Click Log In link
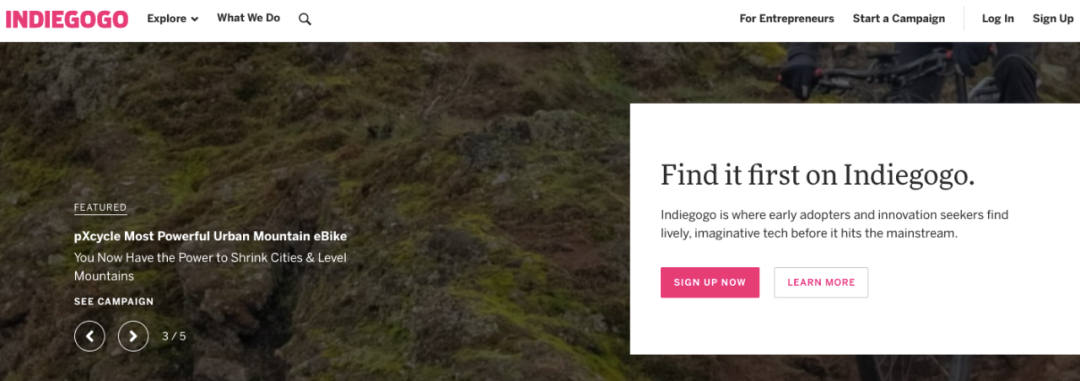This screenshot has width=1080, height=381. coord(998,19)
